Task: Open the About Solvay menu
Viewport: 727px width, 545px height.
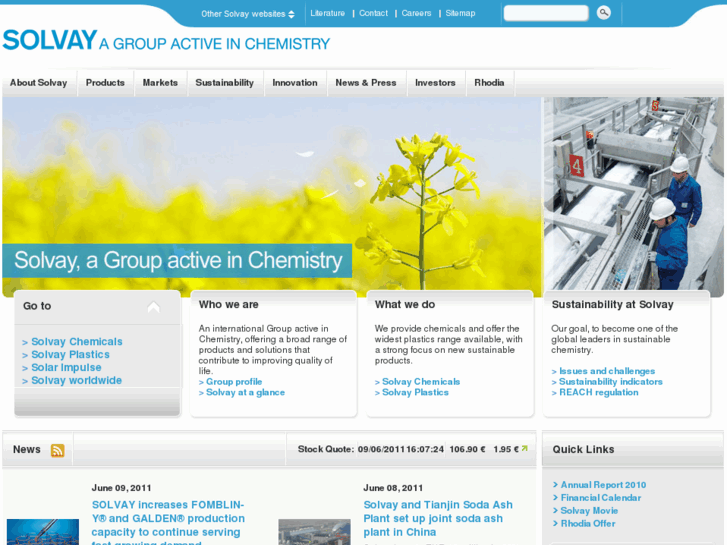Action: pos(39,83)
